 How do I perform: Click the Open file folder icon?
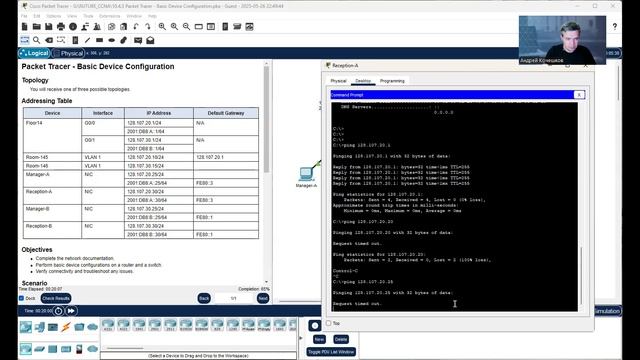[x=37, y=27]
